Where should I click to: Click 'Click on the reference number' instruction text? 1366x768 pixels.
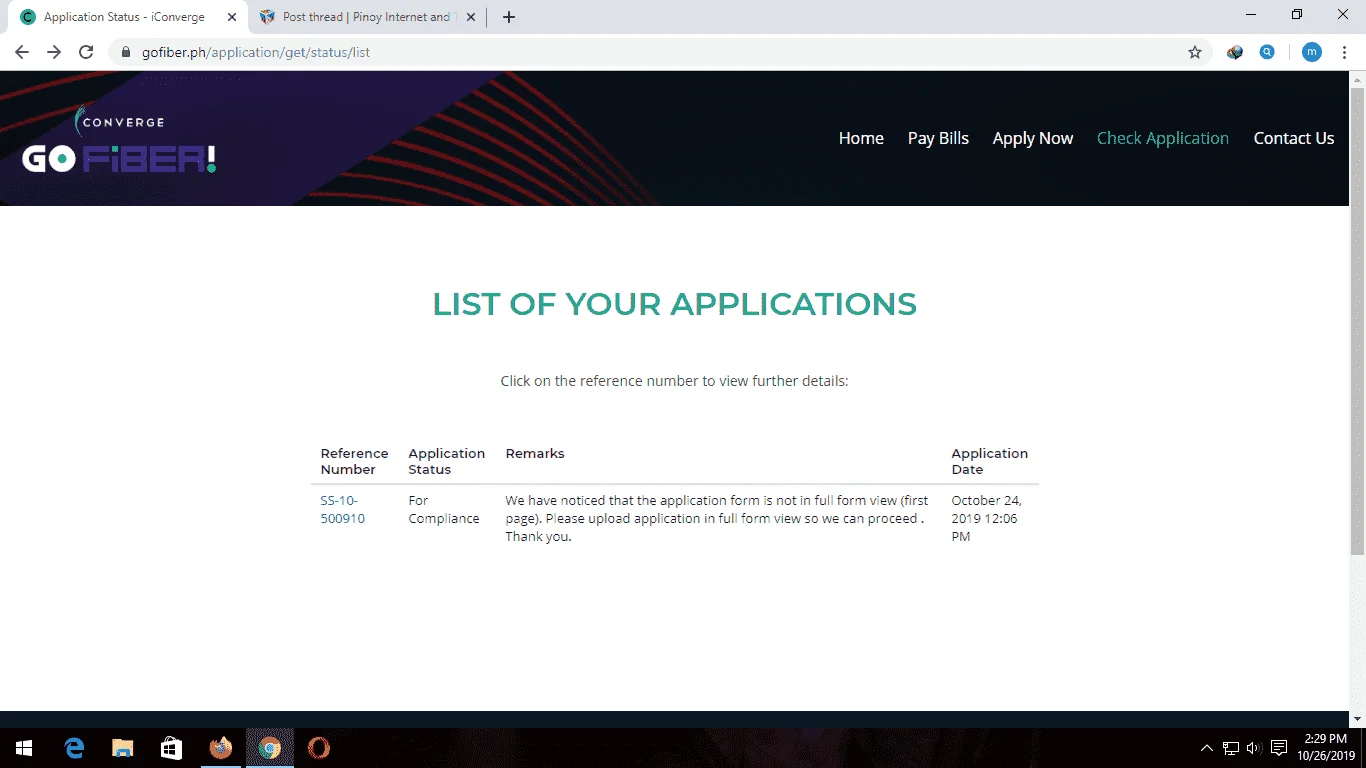click(674, 381)
